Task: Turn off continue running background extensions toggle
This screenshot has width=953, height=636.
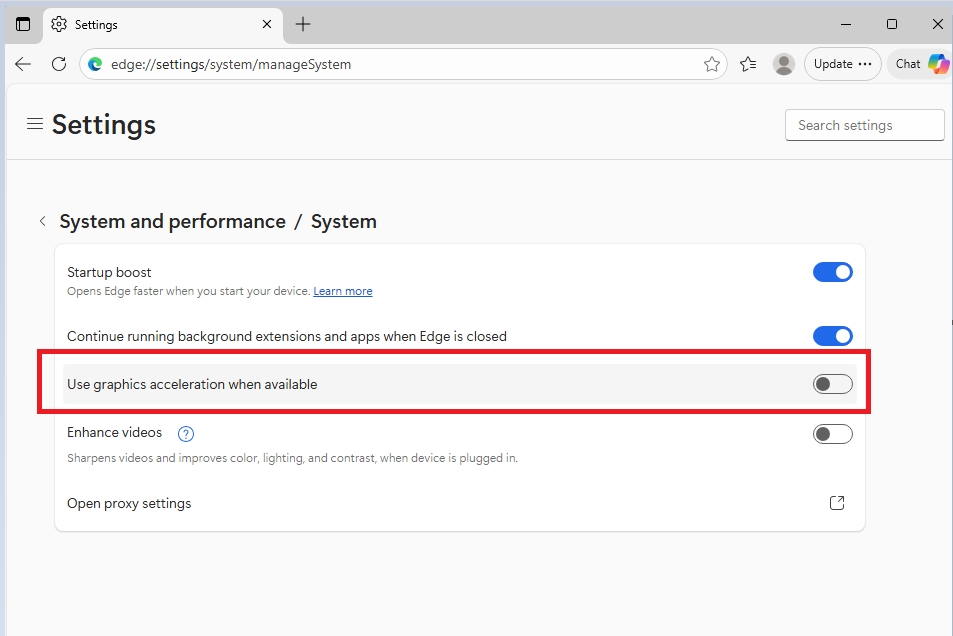Action: tap(832, 336)
